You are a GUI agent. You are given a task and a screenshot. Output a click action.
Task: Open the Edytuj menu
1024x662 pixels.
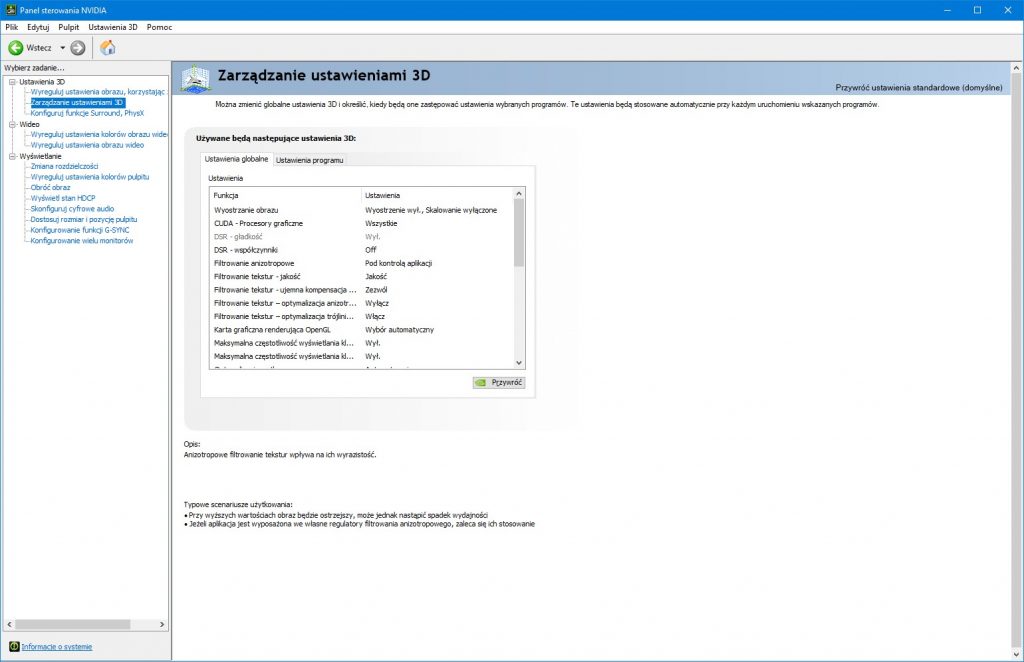point(38,27)
